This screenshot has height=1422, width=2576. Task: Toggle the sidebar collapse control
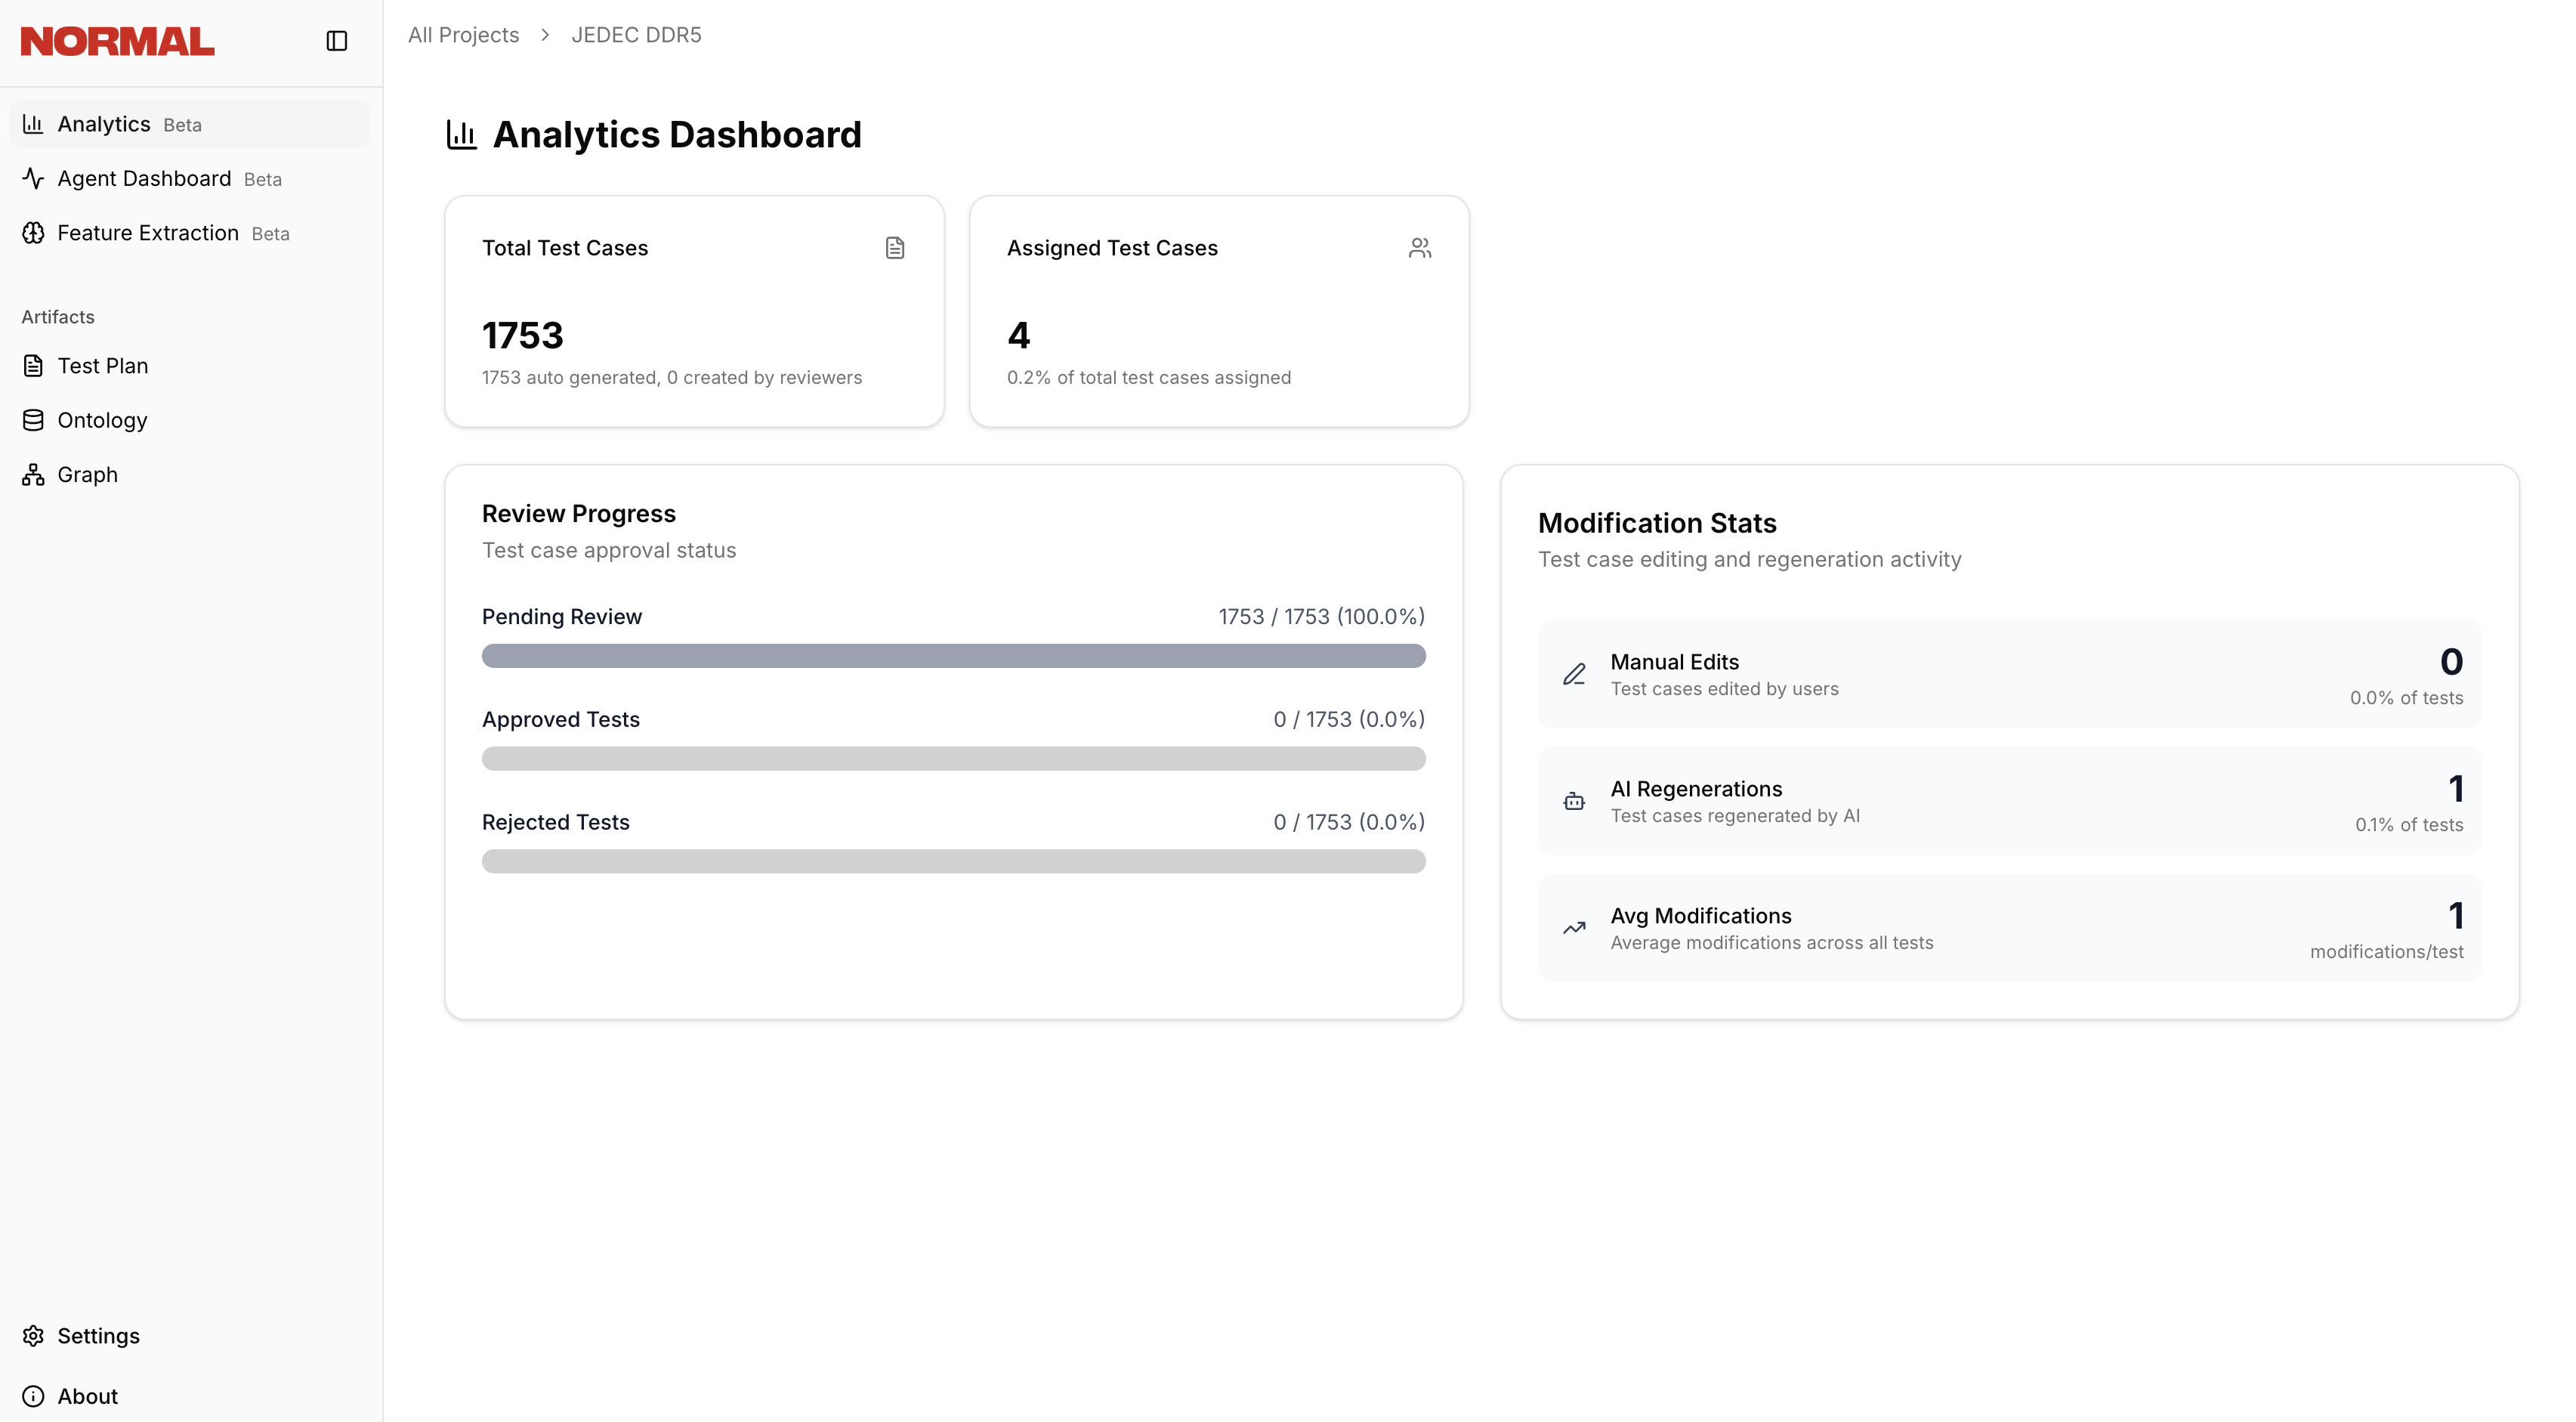336,41
